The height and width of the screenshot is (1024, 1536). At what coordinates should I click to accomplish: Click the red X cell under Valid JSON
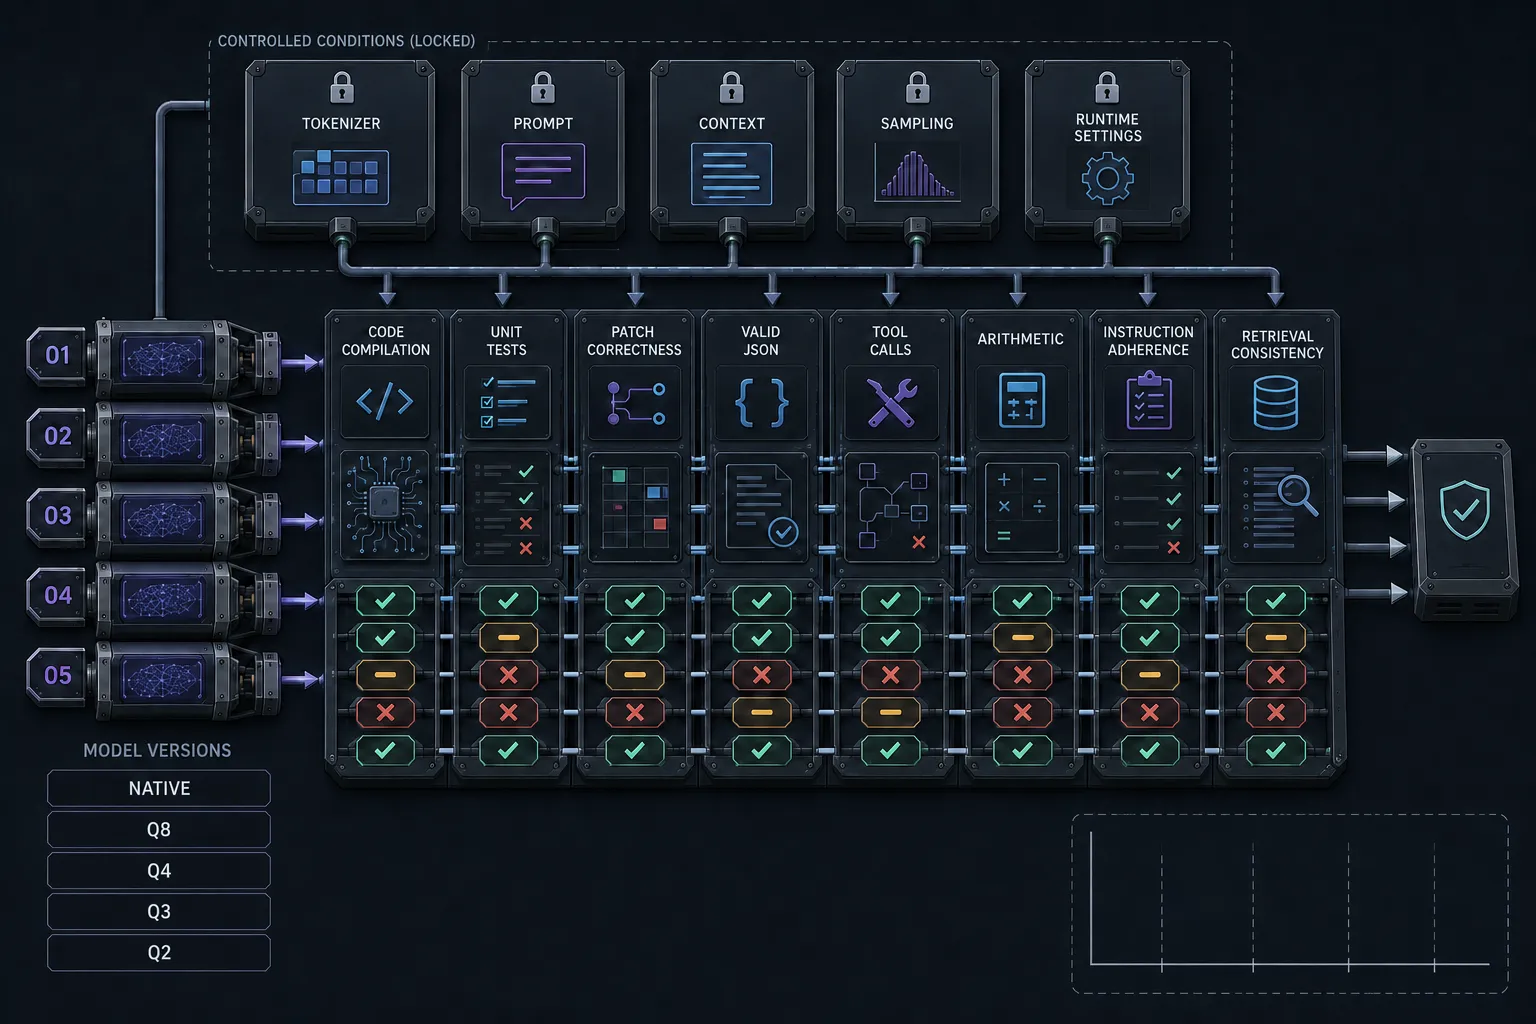[761, 676]
